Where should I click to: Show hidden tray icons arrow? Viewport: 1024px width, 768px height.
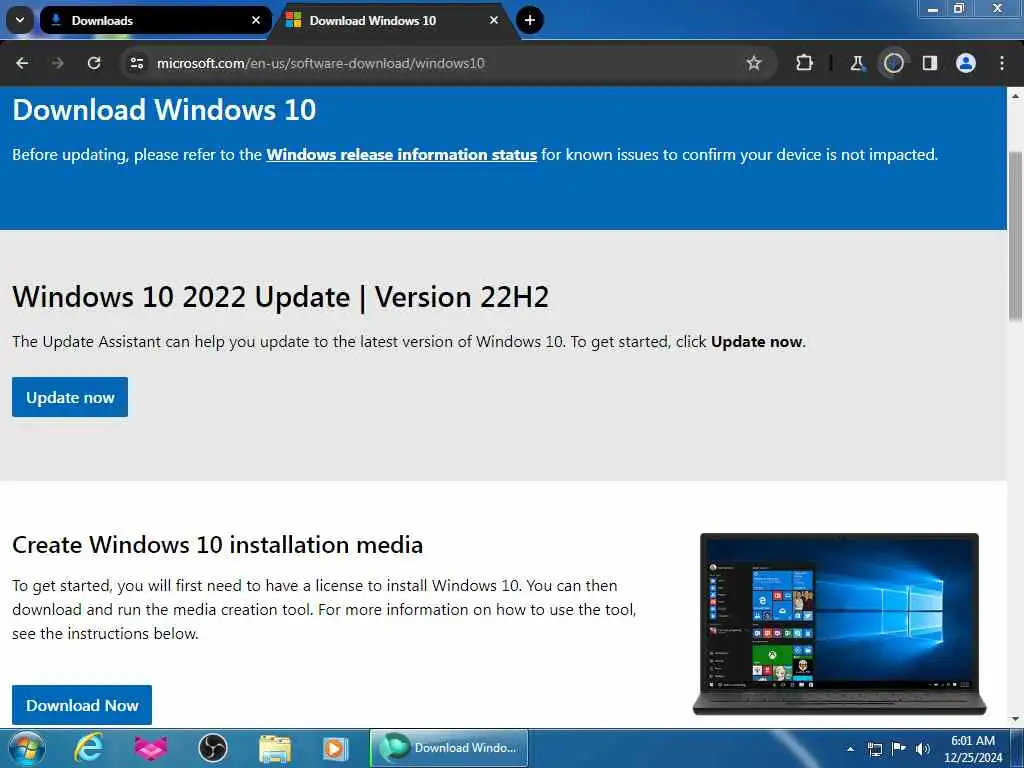[x=850, y=749]
